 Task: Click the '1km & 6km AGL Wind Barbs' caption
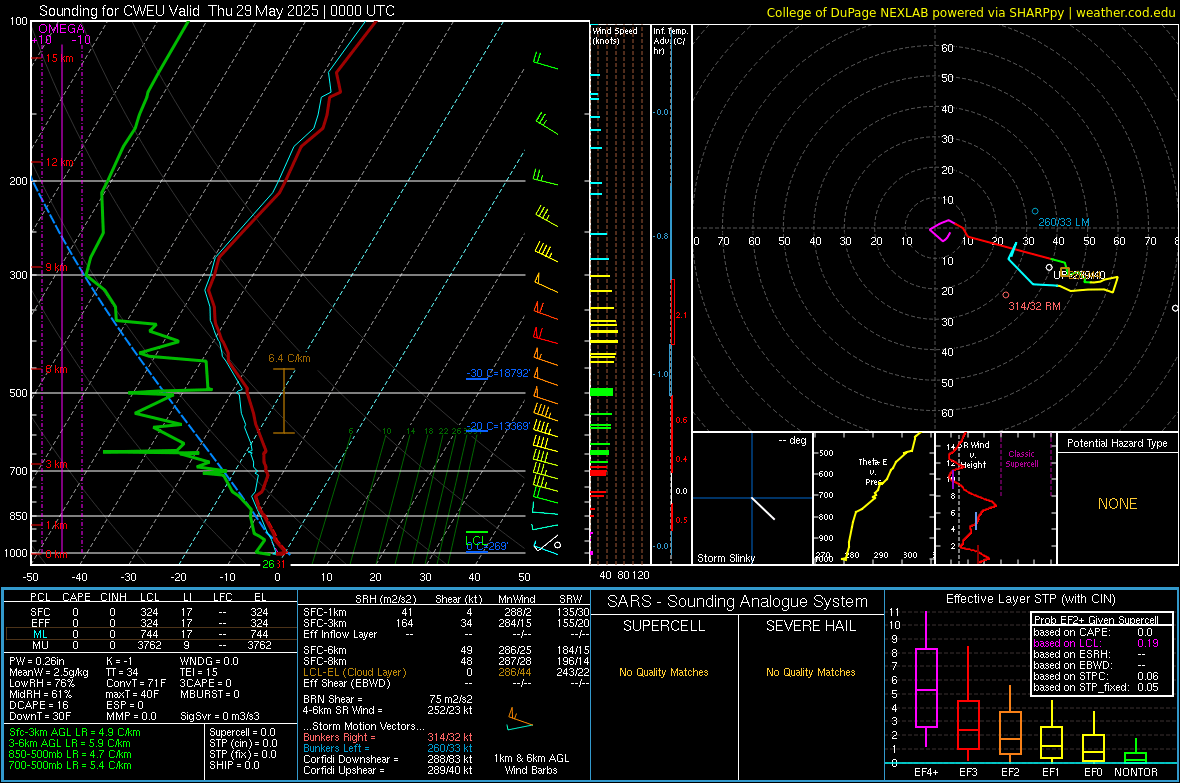(531, 764)
